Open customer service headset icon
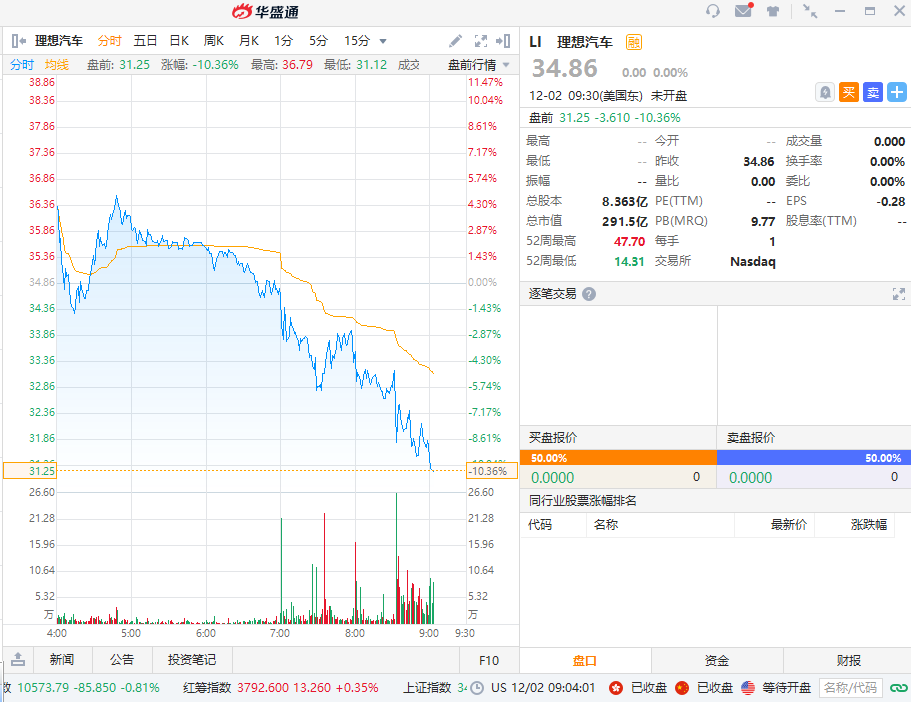 (x=713, y=11)
